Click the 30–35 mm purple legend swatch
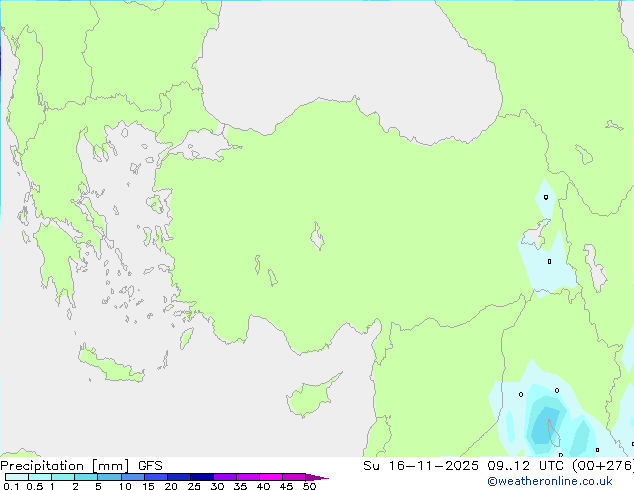Screen dimensions: 634x490 [x=224, y=477]
